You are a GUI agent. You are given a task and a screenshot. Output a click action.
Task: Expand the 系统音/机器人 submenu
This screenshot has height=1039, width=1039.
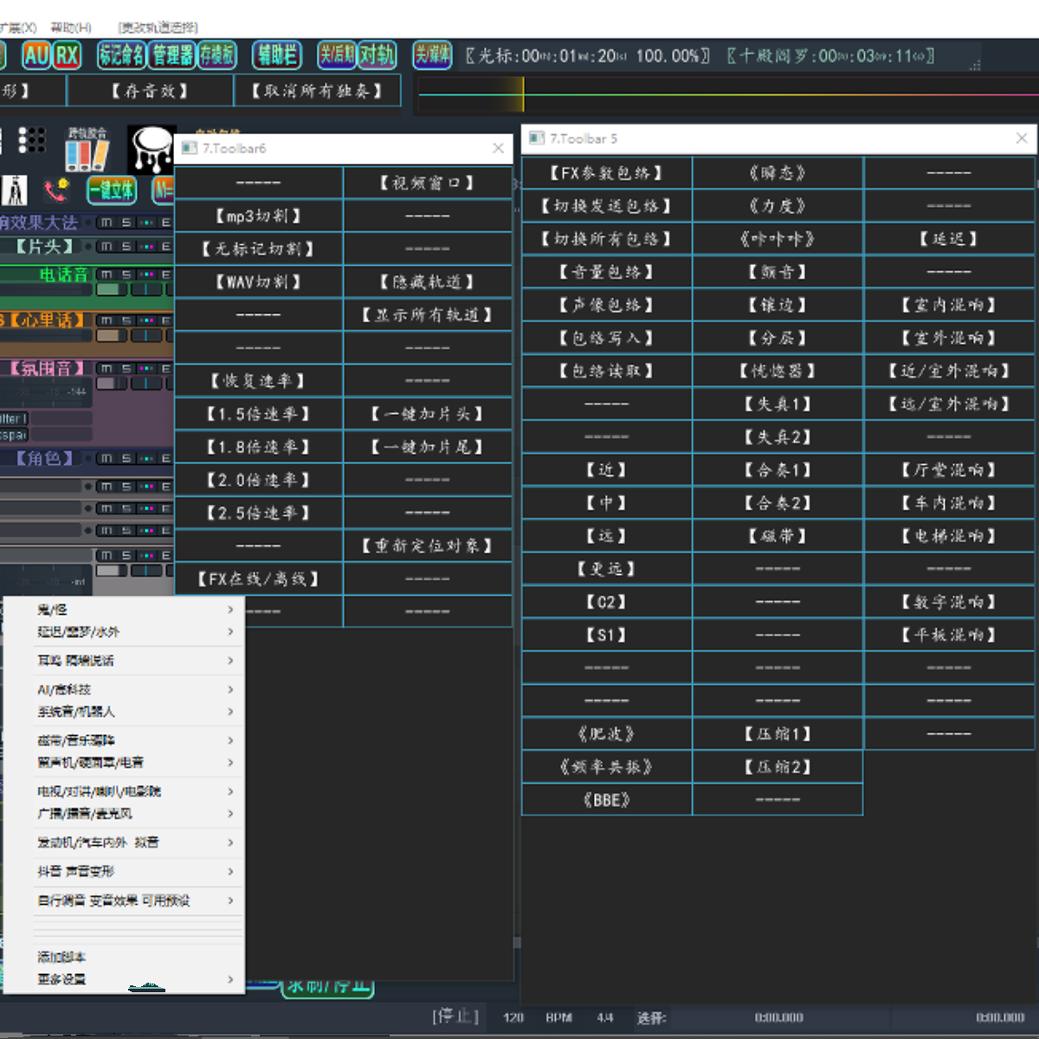click(124, 712)
